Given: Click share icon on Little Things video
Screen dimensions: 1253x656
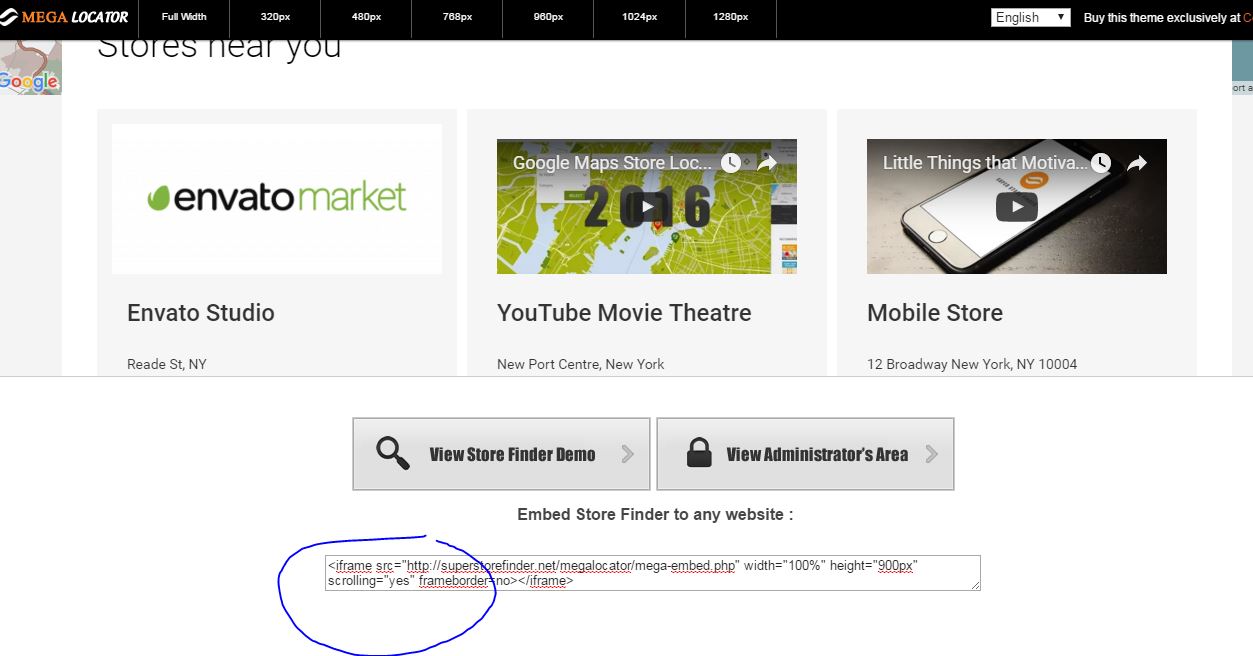Looking at the screenshot, I should (x=1137, y=163).
